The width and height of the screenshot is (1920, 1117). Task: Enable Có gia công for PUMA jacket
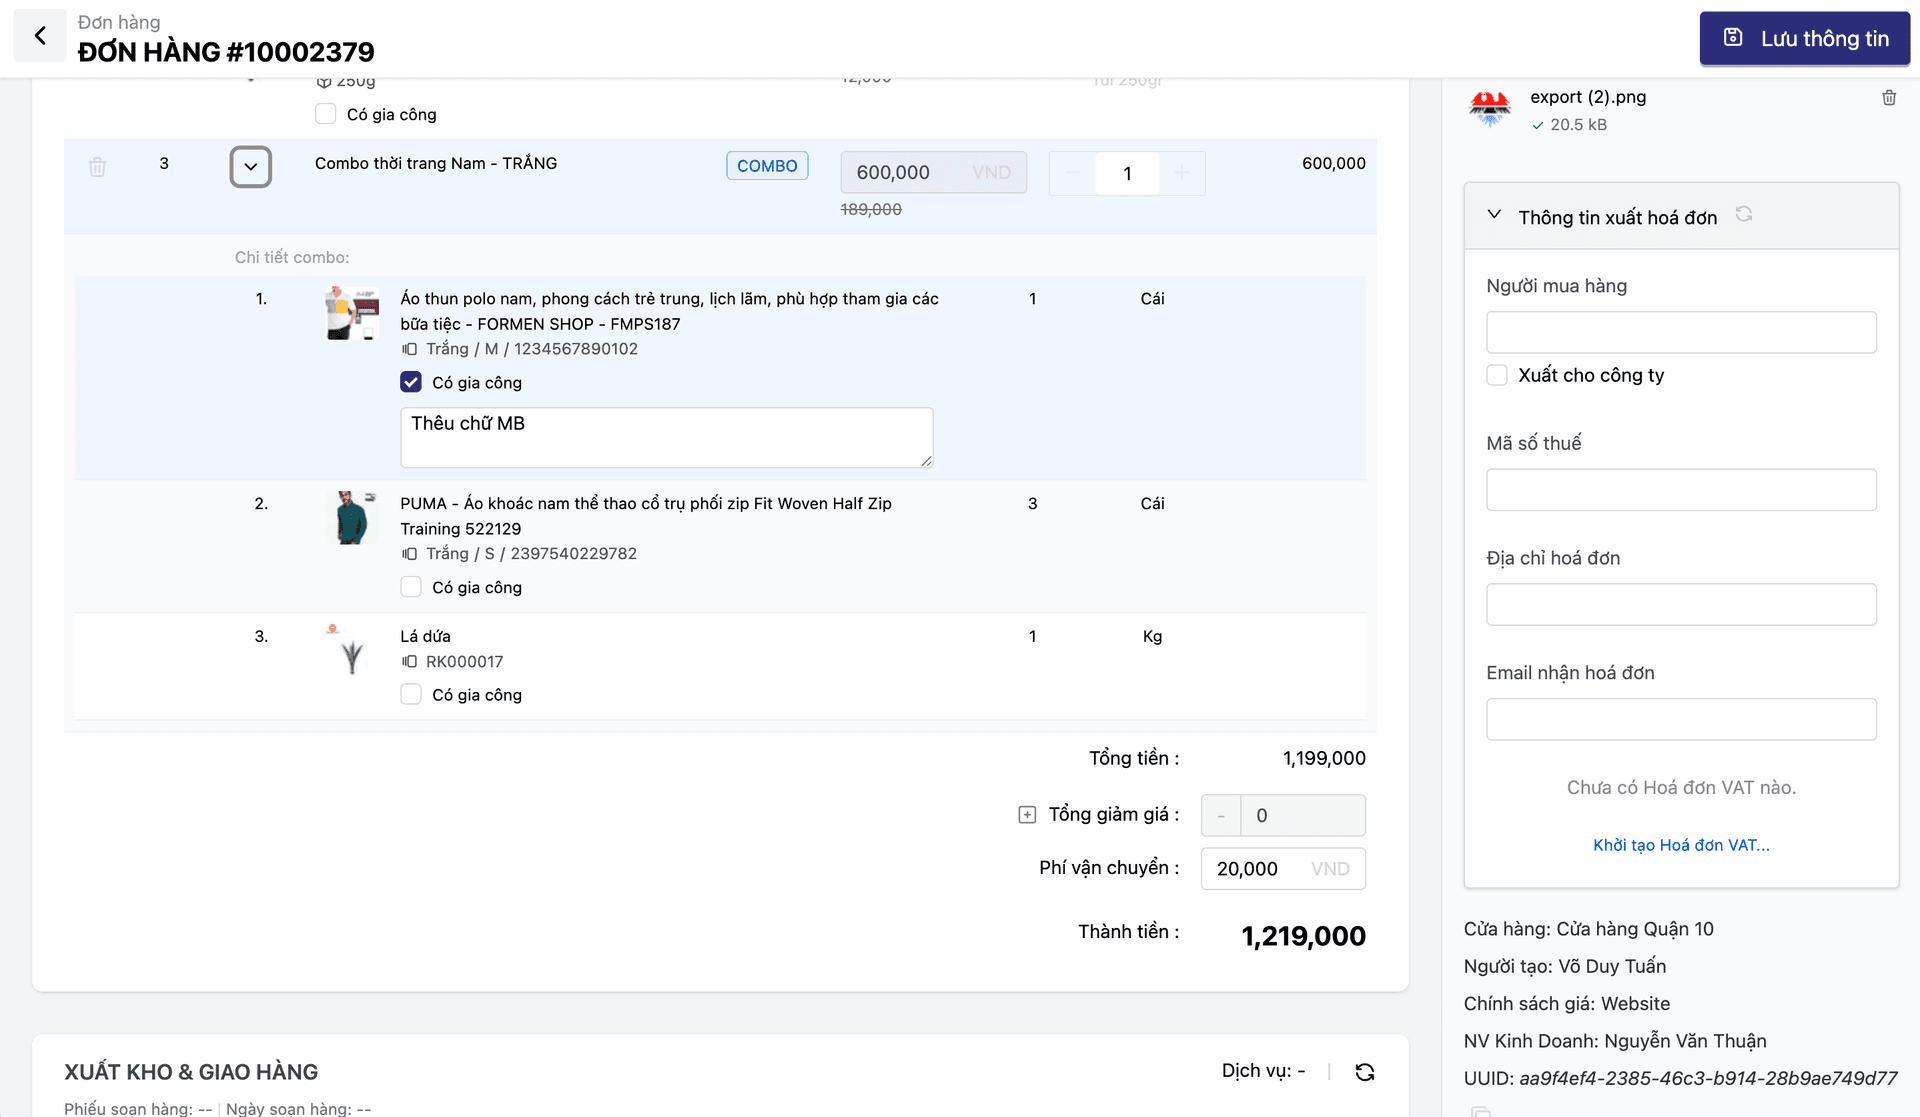411,587
